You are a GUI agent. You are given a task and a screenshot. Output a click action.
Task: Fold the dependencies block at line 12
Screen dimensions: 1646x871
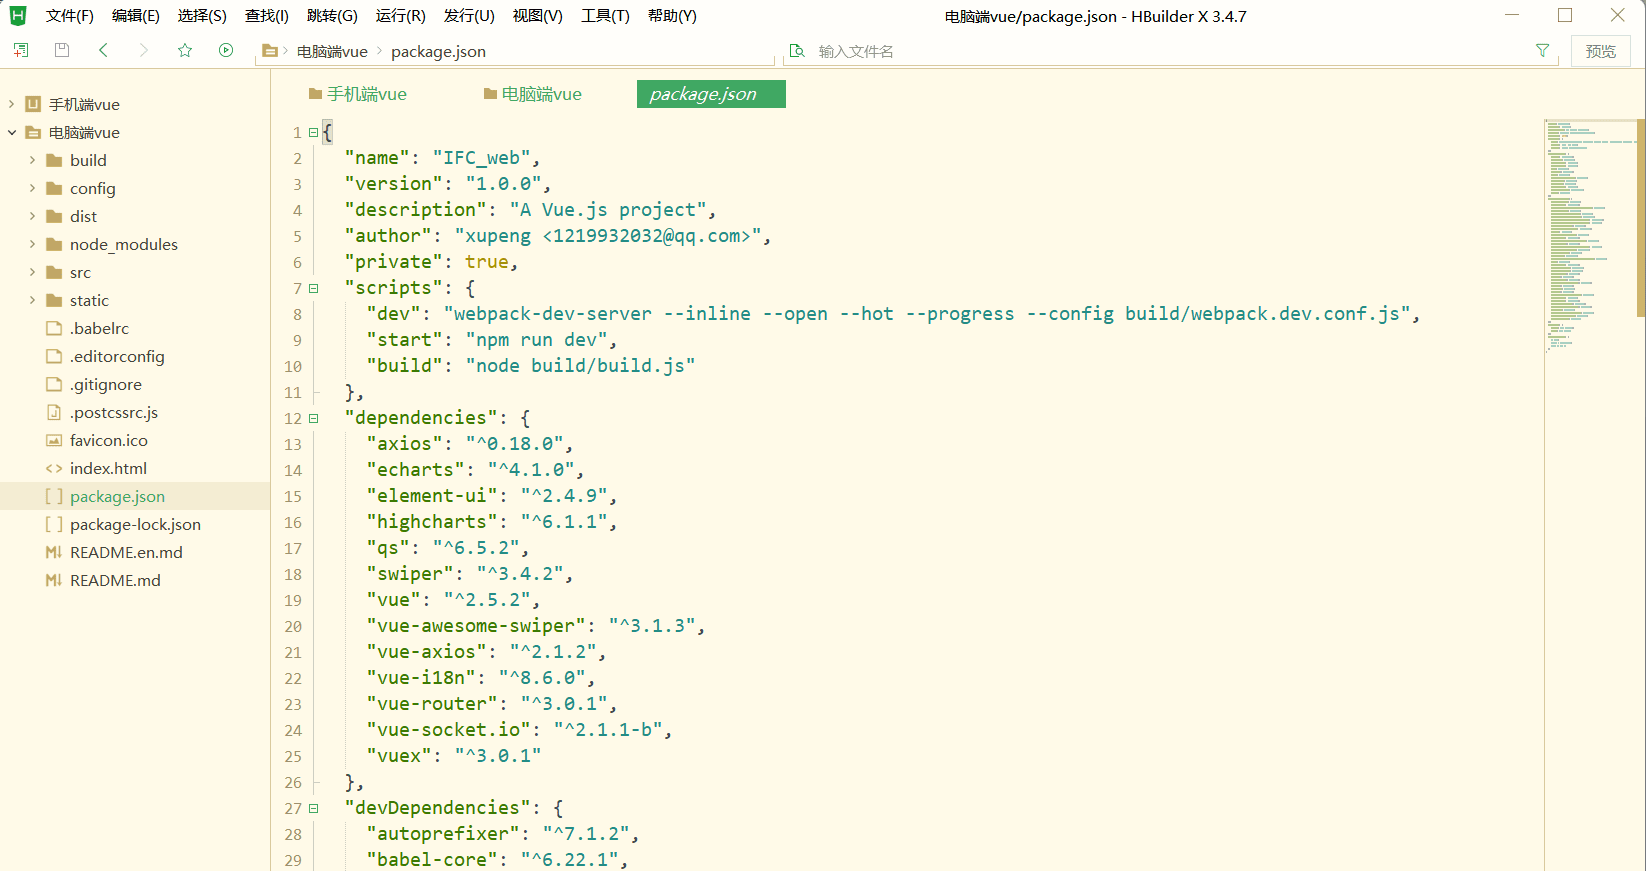click(314, 418)
